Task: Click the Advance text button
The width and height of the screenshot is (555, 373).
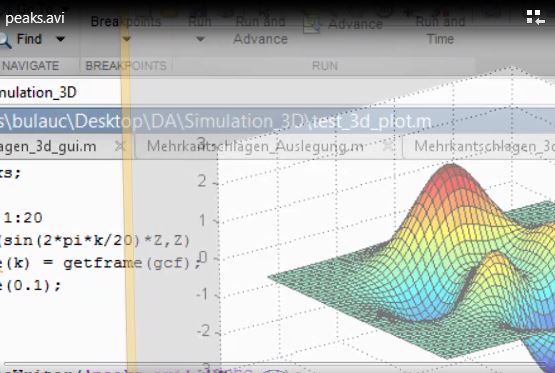Action: coord(355,24)
